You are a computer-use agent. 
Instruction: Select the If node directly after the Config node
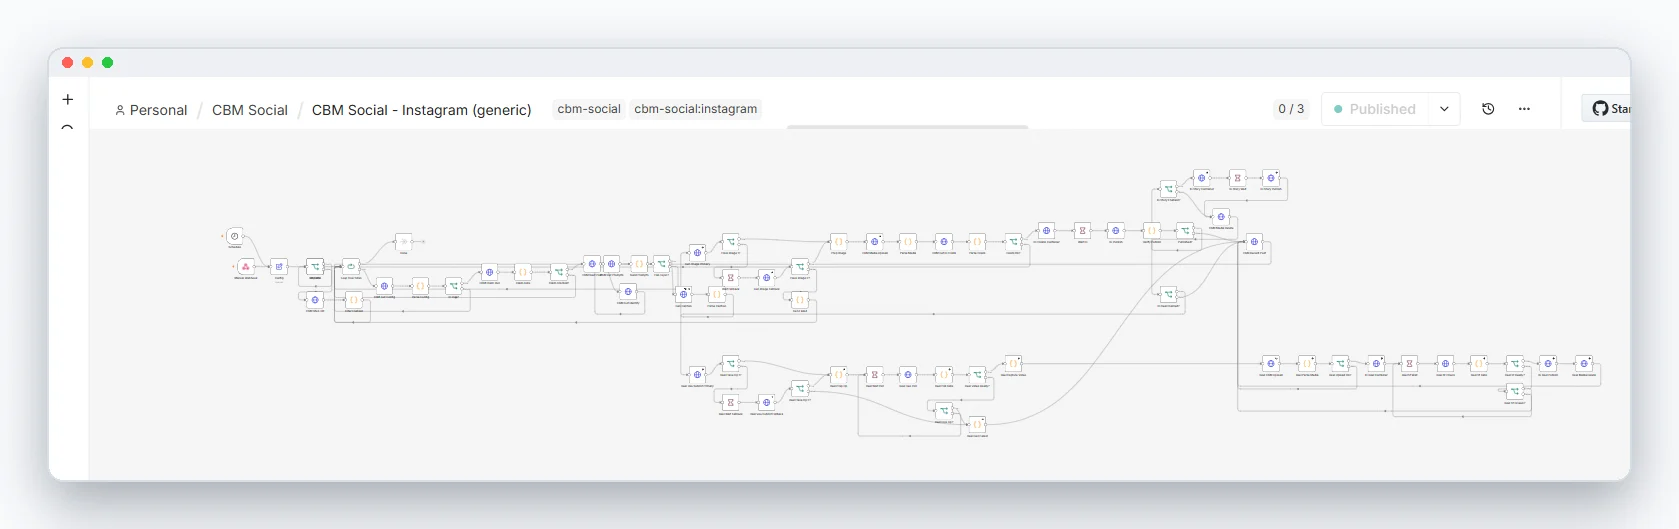pos(315,266)
